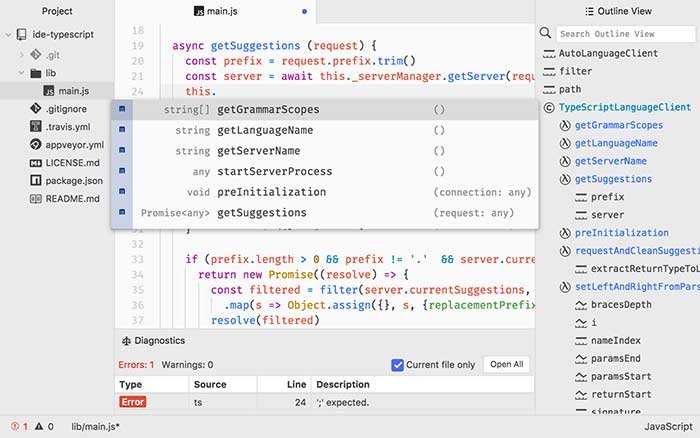Click the Diagnostics panel icon

point(126,341)
